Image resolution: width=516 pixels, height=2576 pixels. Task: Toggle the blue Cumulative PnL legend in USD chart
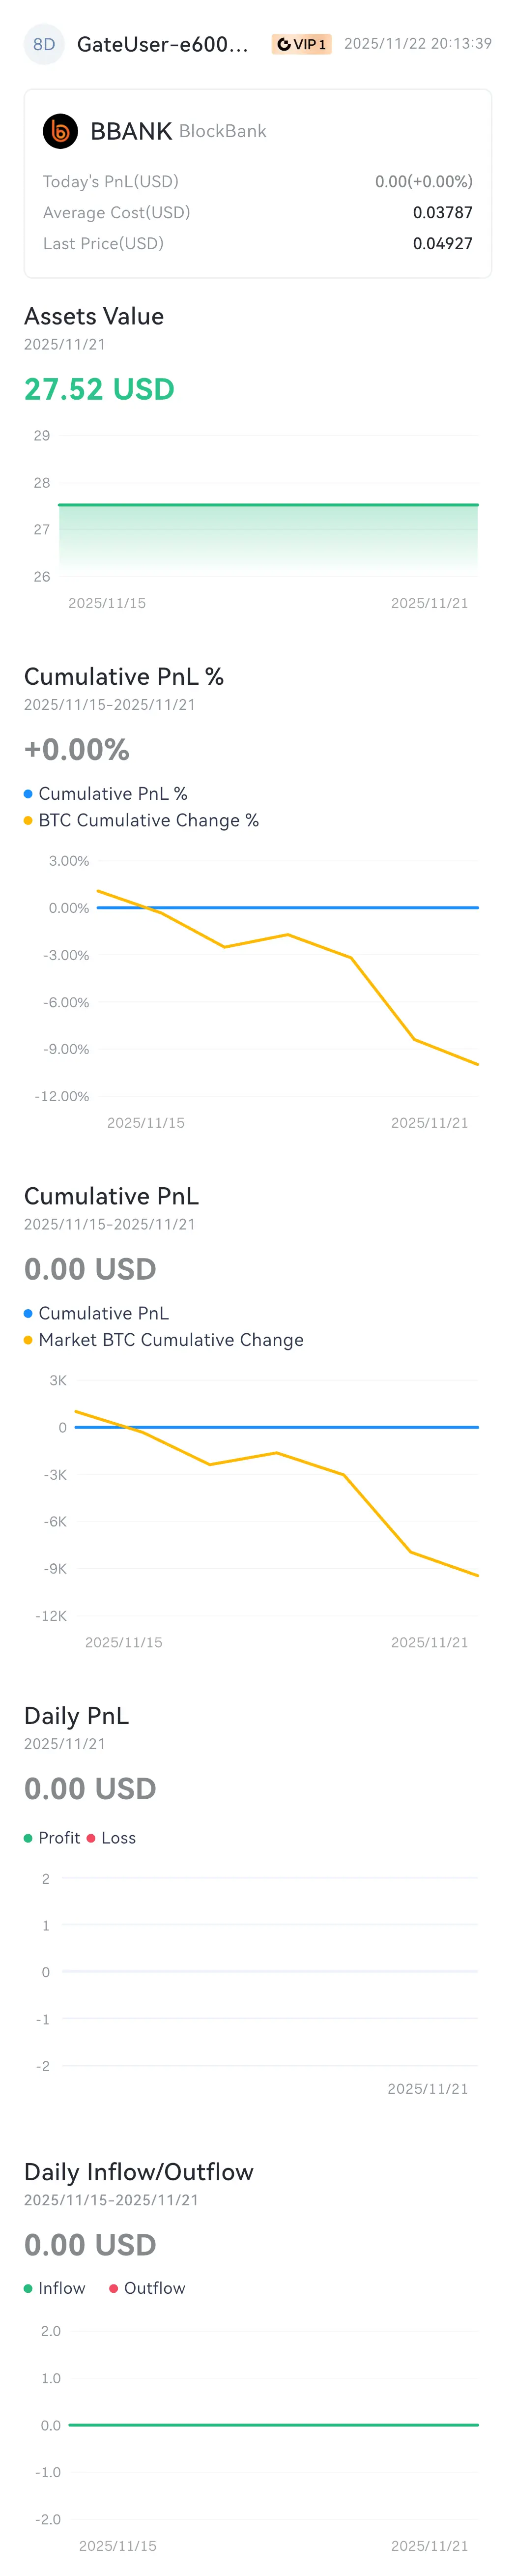pyautogui.click(x=96, y=1312)
